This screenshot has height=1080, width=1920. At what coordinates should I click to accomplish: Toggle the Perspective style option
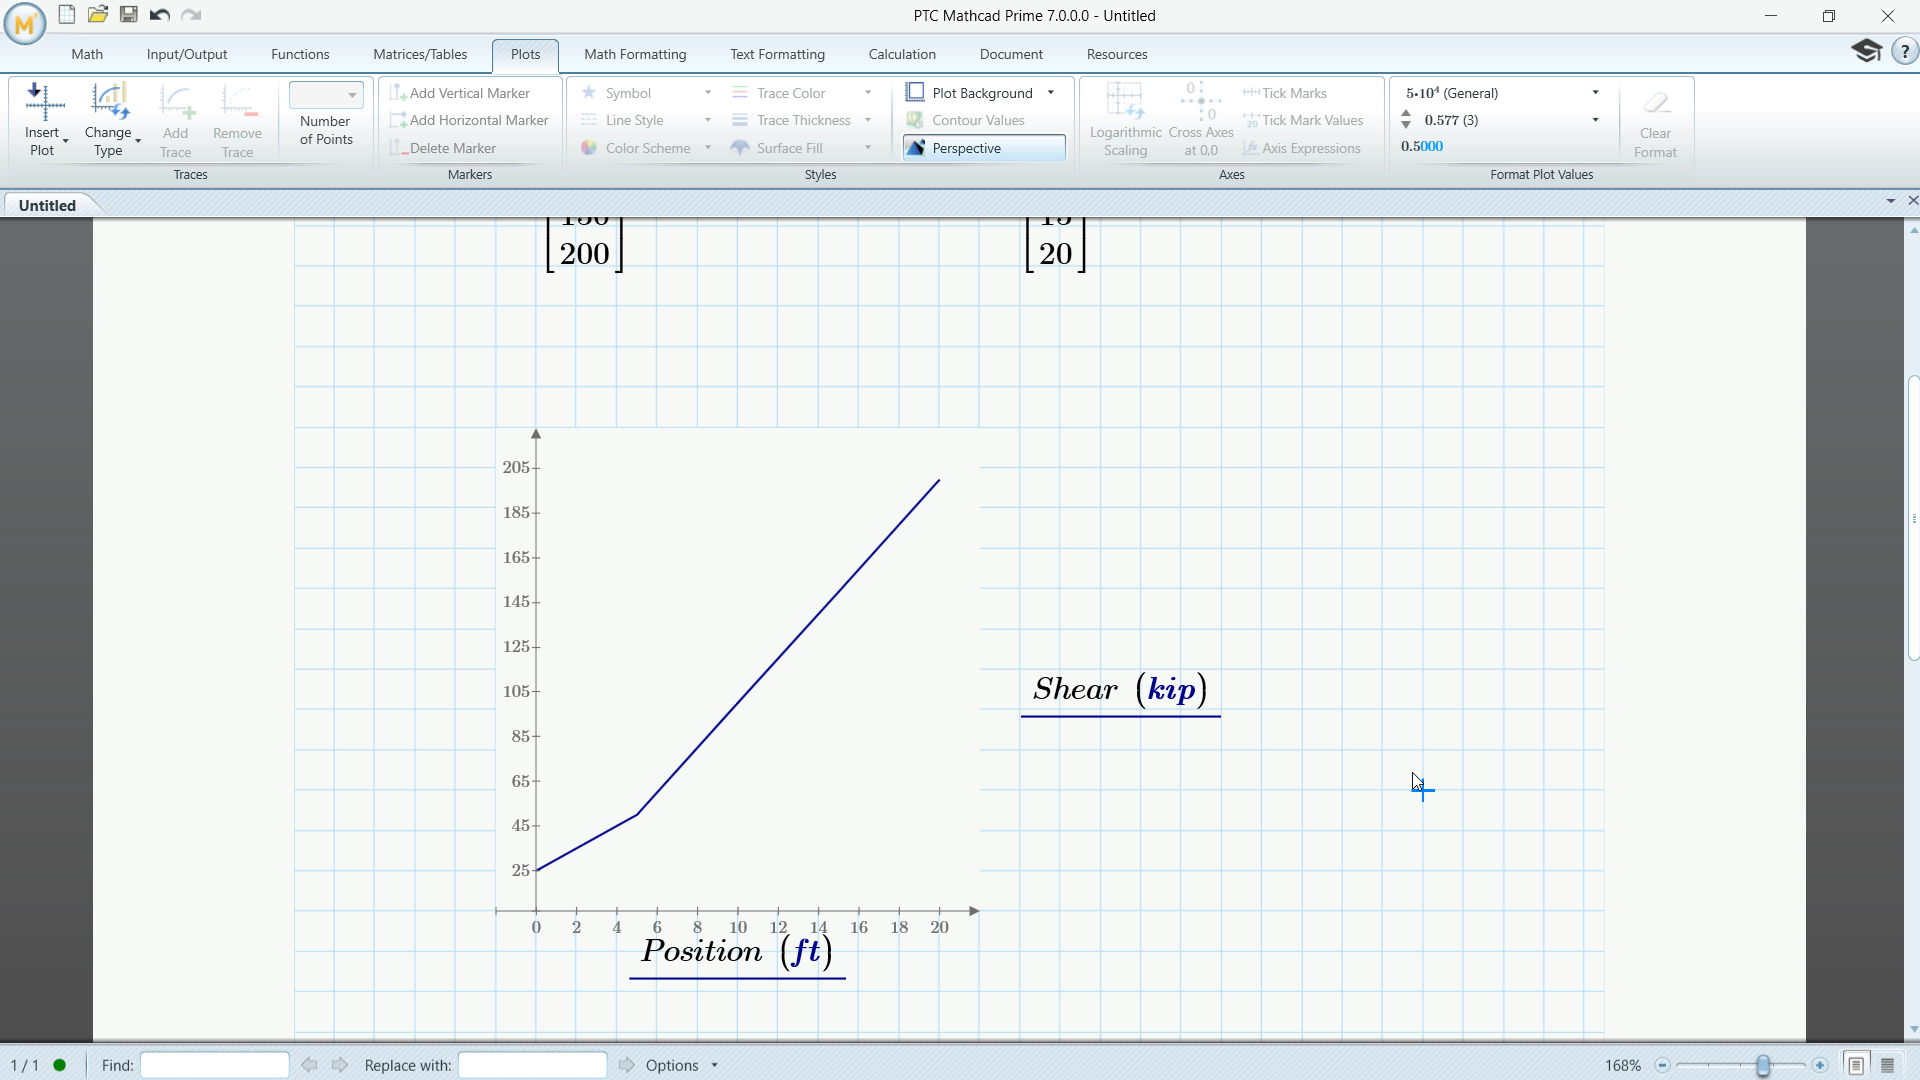click(984, 148)
